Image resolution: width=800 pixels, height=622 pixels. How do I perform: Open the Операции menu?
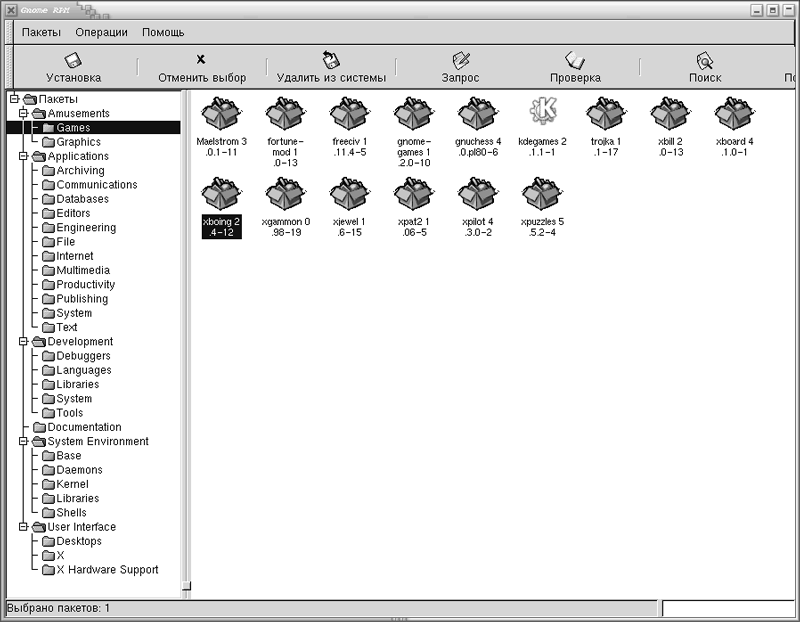pyautogui.click(x=101, y=32)
